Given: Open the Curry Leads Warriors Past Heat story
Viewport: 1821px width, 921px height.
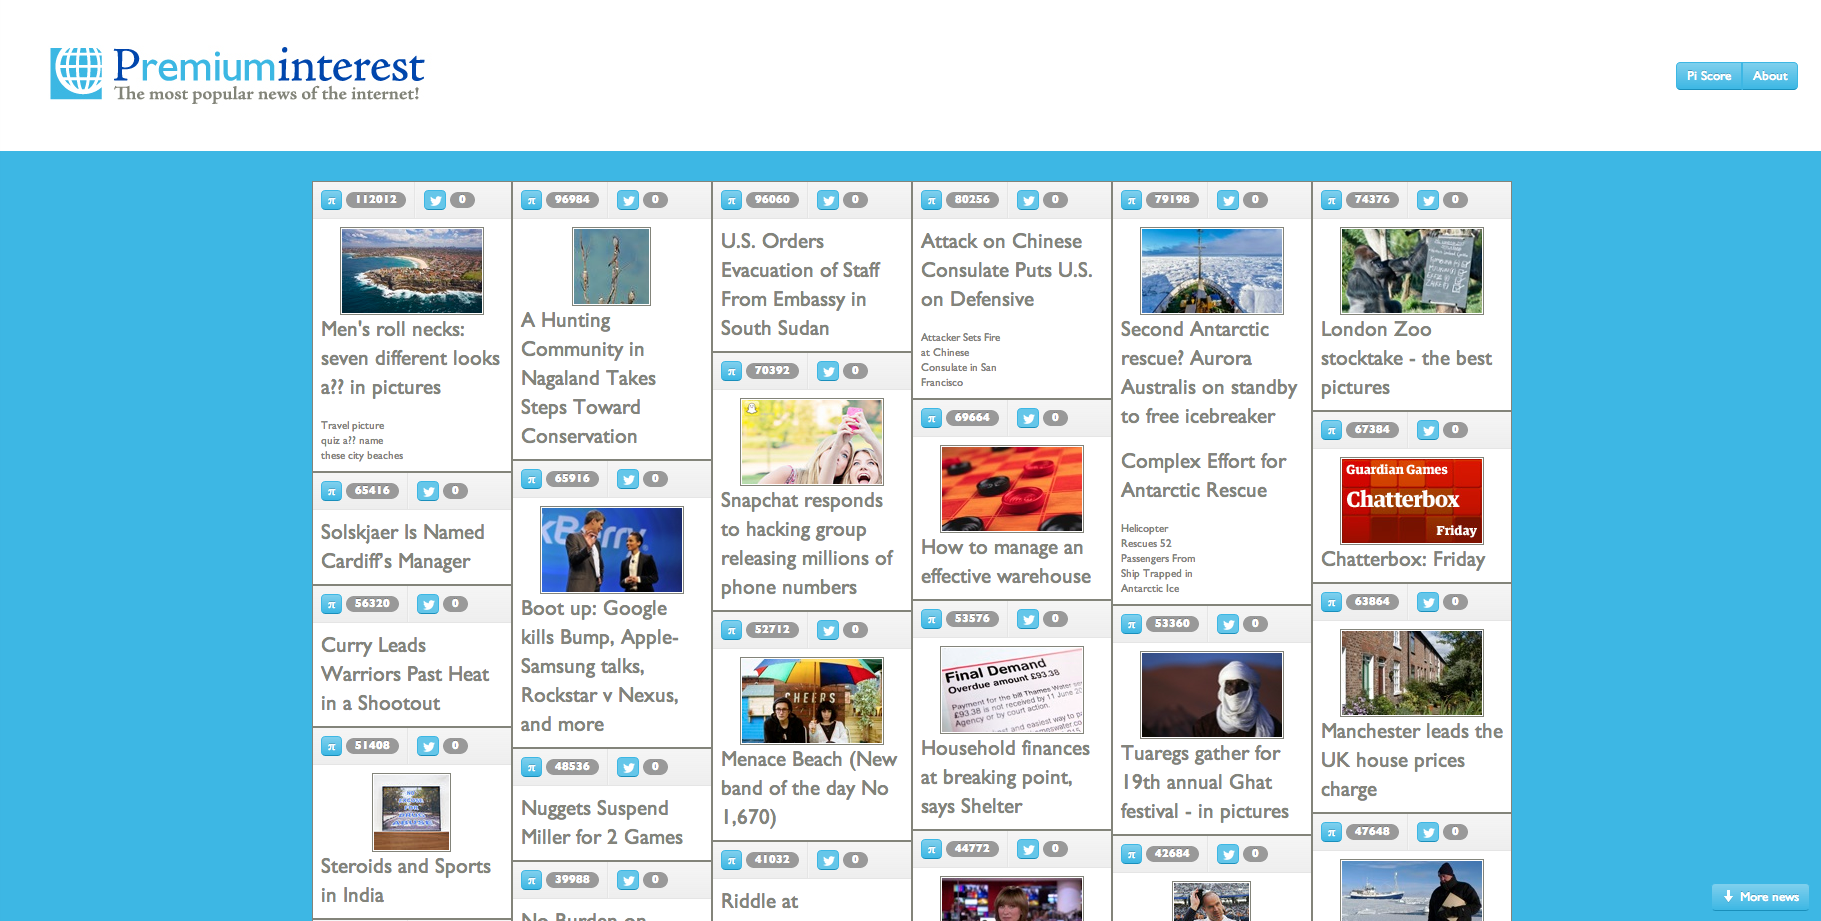Looking at the screenshot, I should click(x=405, y=674).
